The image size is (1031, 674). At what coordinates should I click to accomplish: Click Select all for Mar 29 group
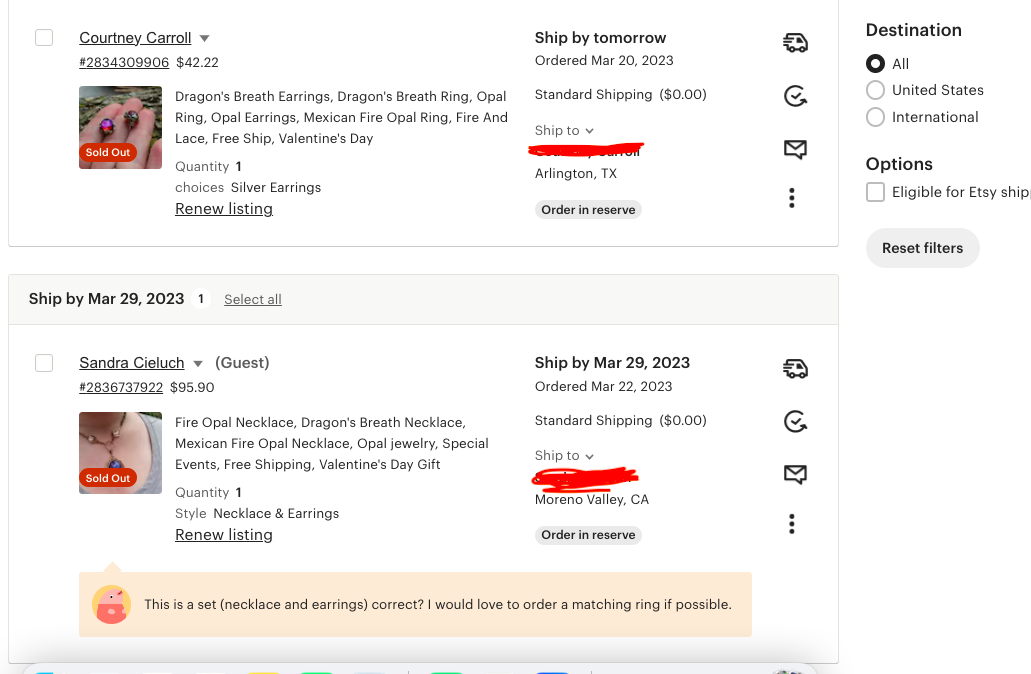pyautogui.click(x=252, y=299)
